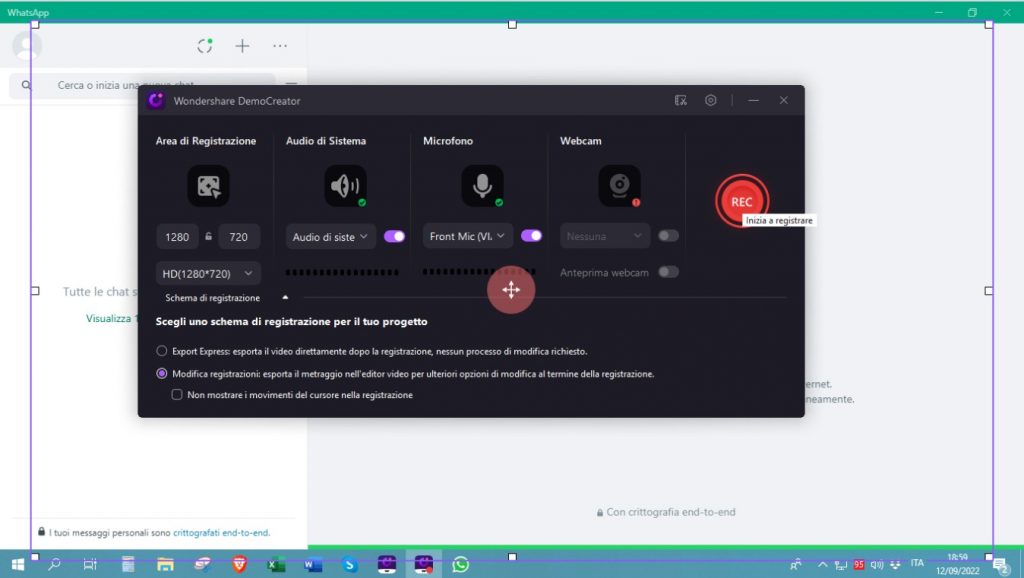Disable the Audio di Sistema toggle
This screenshot has width=1024, height=578.
click(394, 235)
